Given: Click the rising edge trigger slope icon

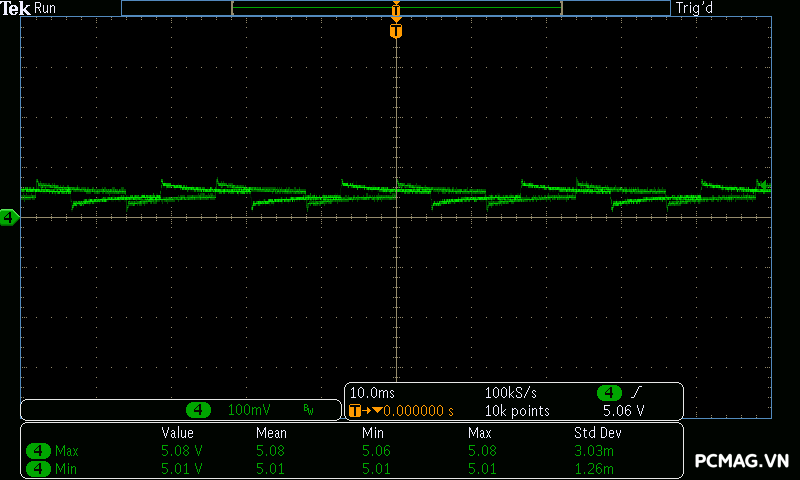Looking at the screenshot, I should coord(636,392).
